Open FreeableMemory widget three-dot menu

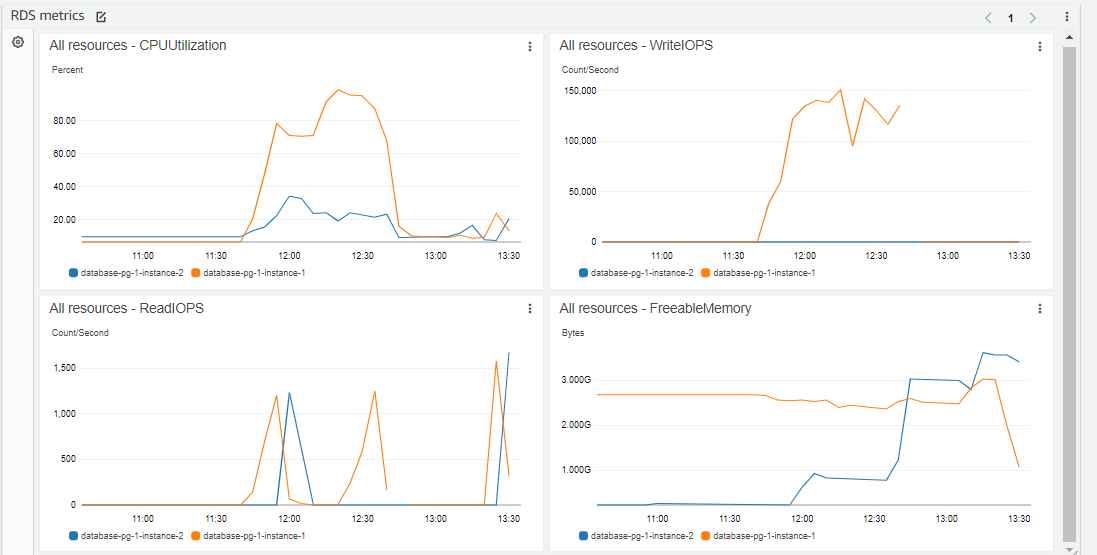(x=1040, y=309)
